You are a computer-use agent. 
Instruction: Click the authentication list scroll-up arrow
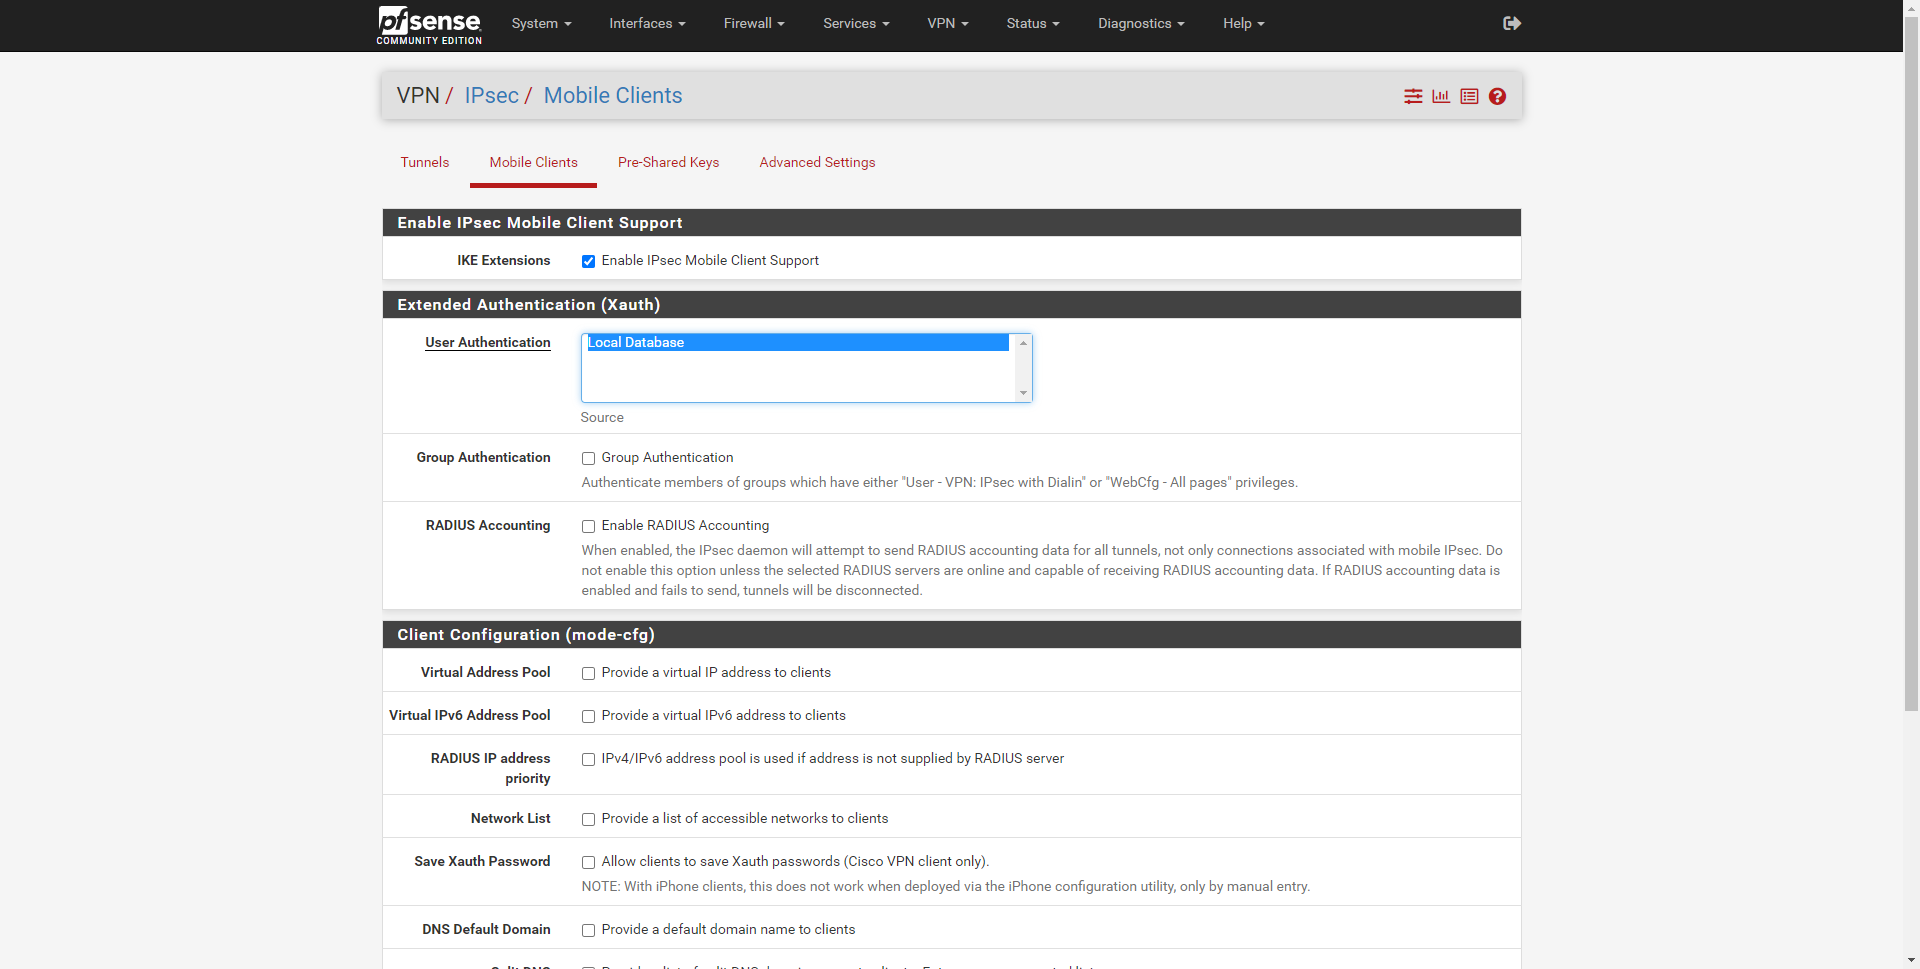[1023, 343]
